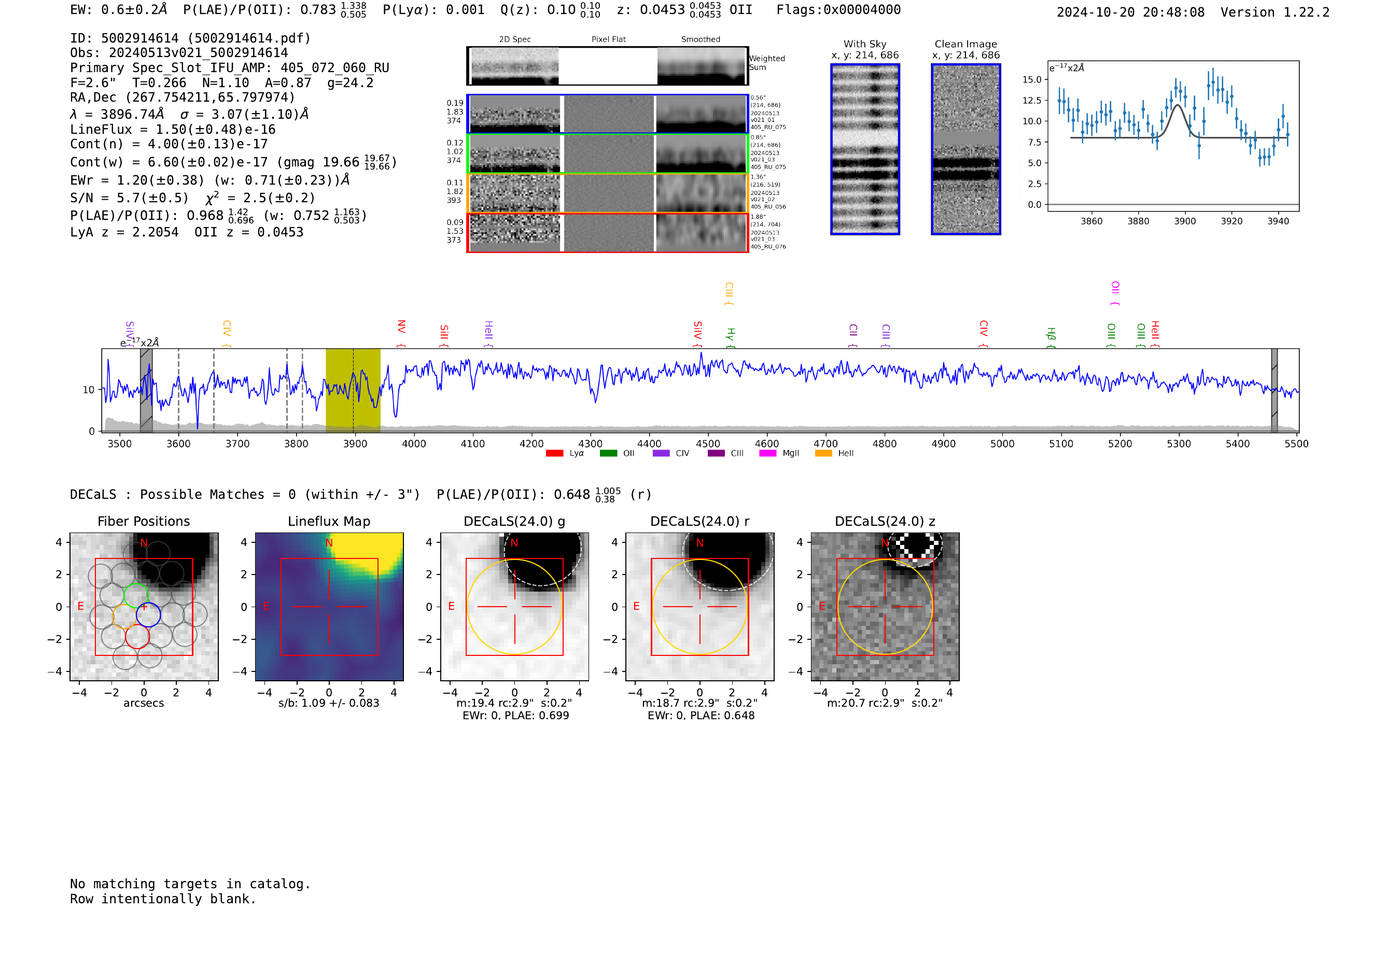Select the CIV legend color swatch
This screenshot has width=1400, height=953.
(661, 453)
